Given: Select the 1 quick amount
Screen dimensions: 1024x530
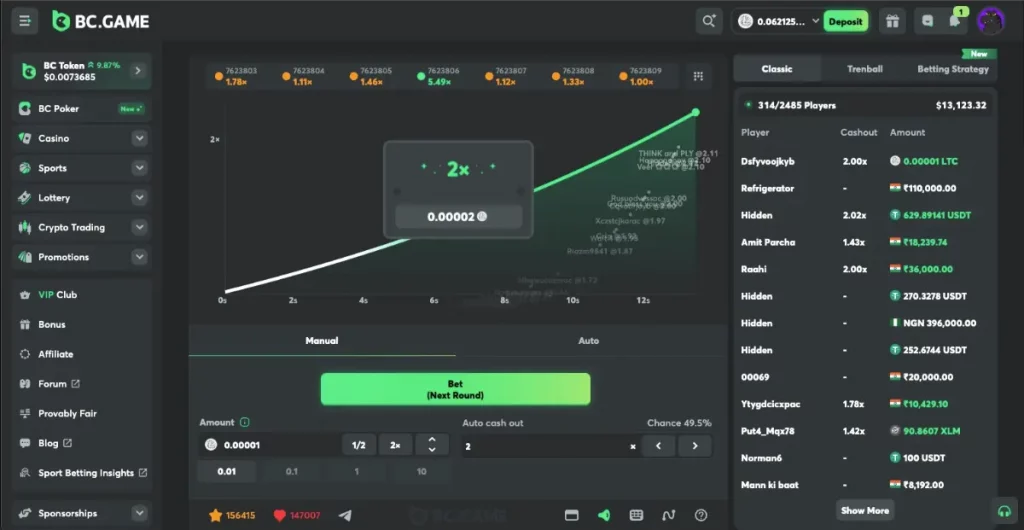Looking at the screenshot, I should pyautogui.click(x=357, y=471).
